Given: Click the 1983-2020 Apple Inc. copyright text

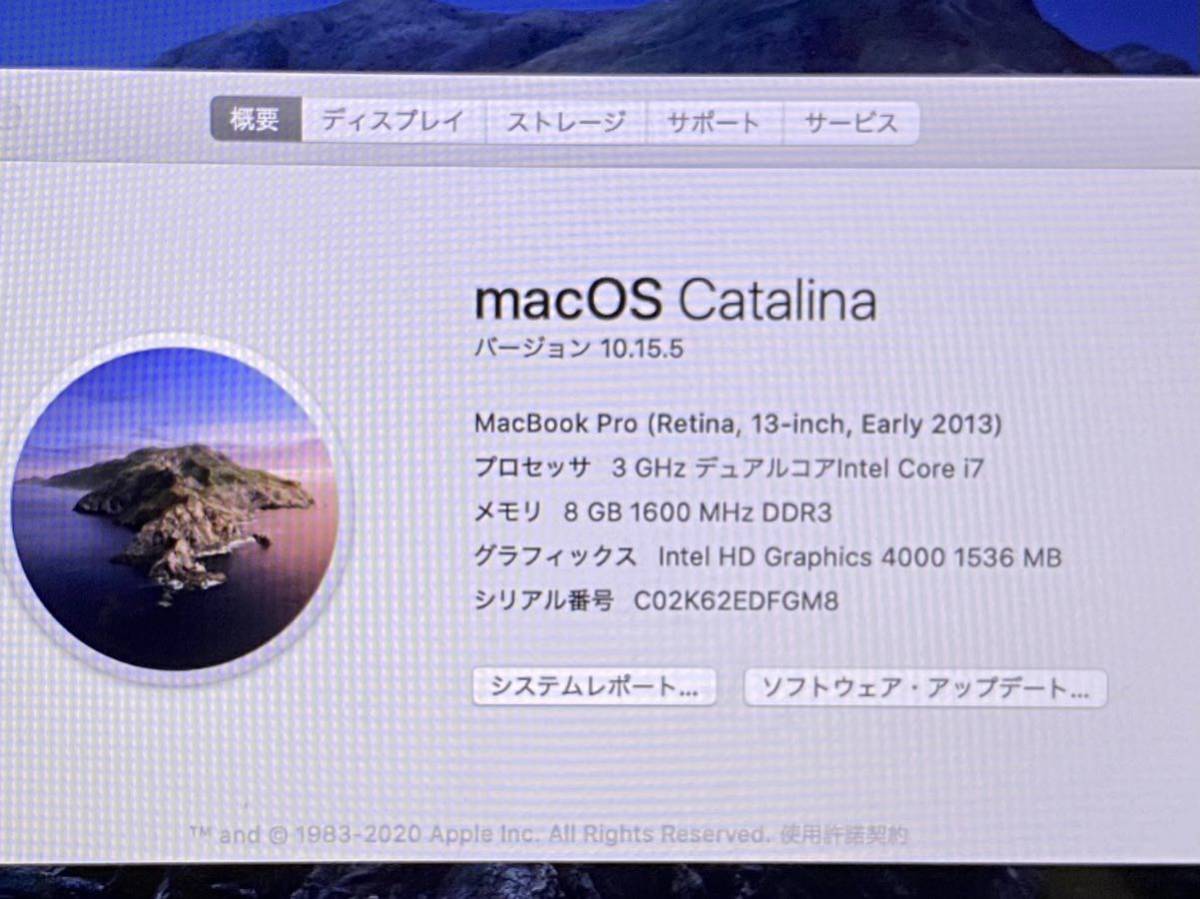Looking at the screenshot, I should tap(480, 834).
